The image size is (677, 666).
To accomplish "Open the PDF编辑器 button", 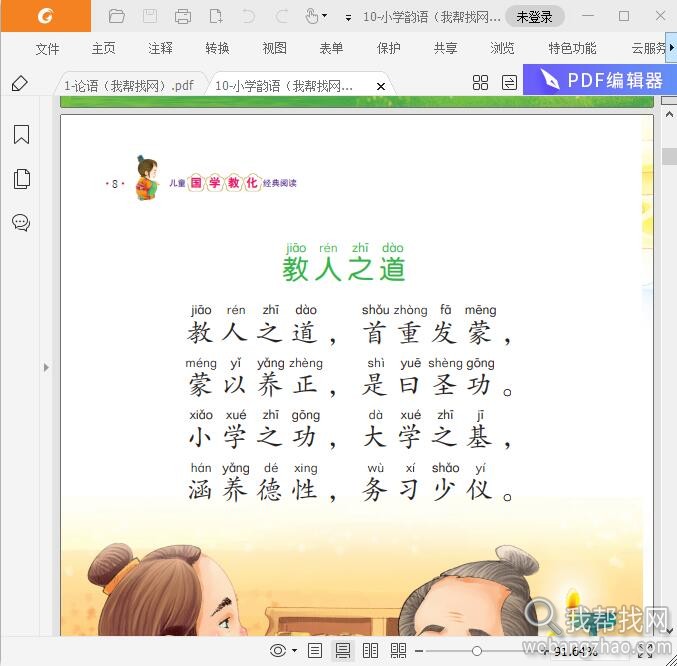I will coord(600,80).
